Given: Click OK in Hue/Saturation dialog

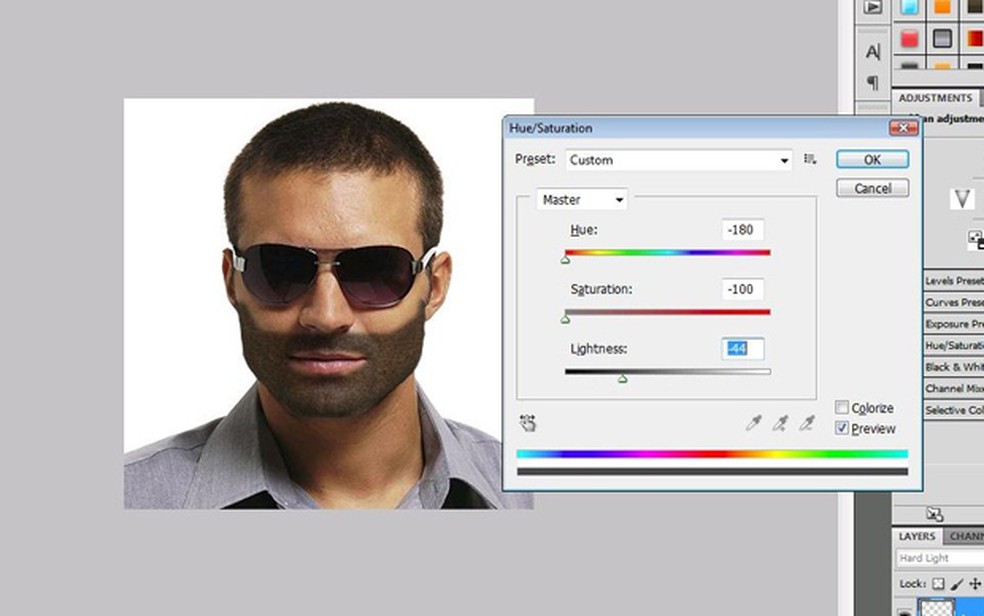Looking at the screenshot, I should (x=872, y=159).
